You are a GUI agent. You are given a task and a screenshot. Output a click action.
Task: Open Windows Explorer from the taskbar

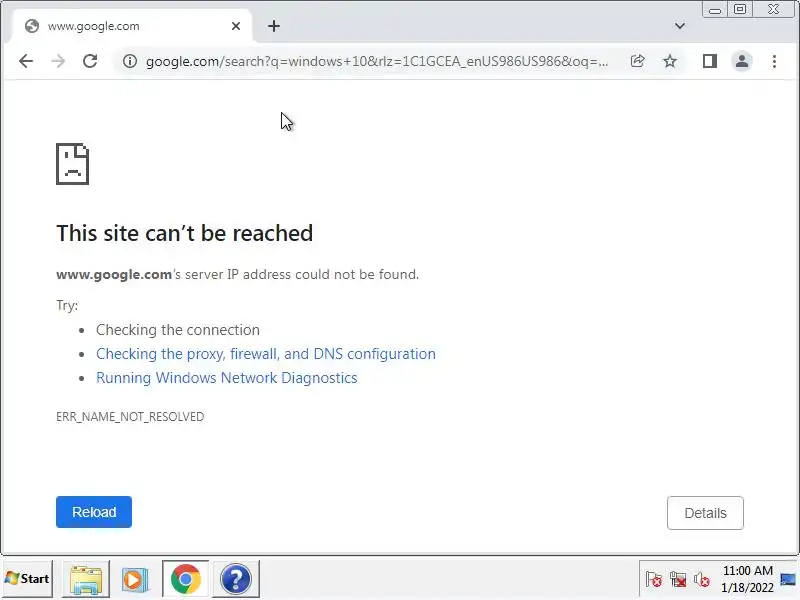click(x=86, y=579)
